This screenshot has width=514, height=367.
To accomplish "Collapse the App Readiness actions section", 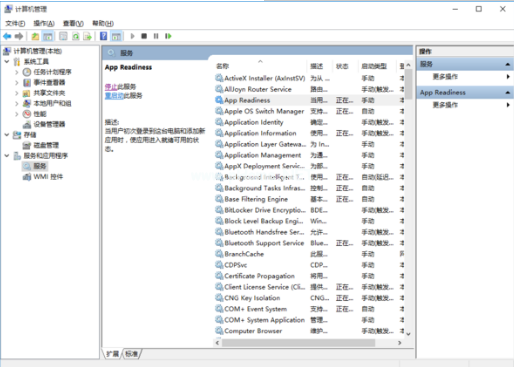I will pyautogui.click(x=508, y=92).
